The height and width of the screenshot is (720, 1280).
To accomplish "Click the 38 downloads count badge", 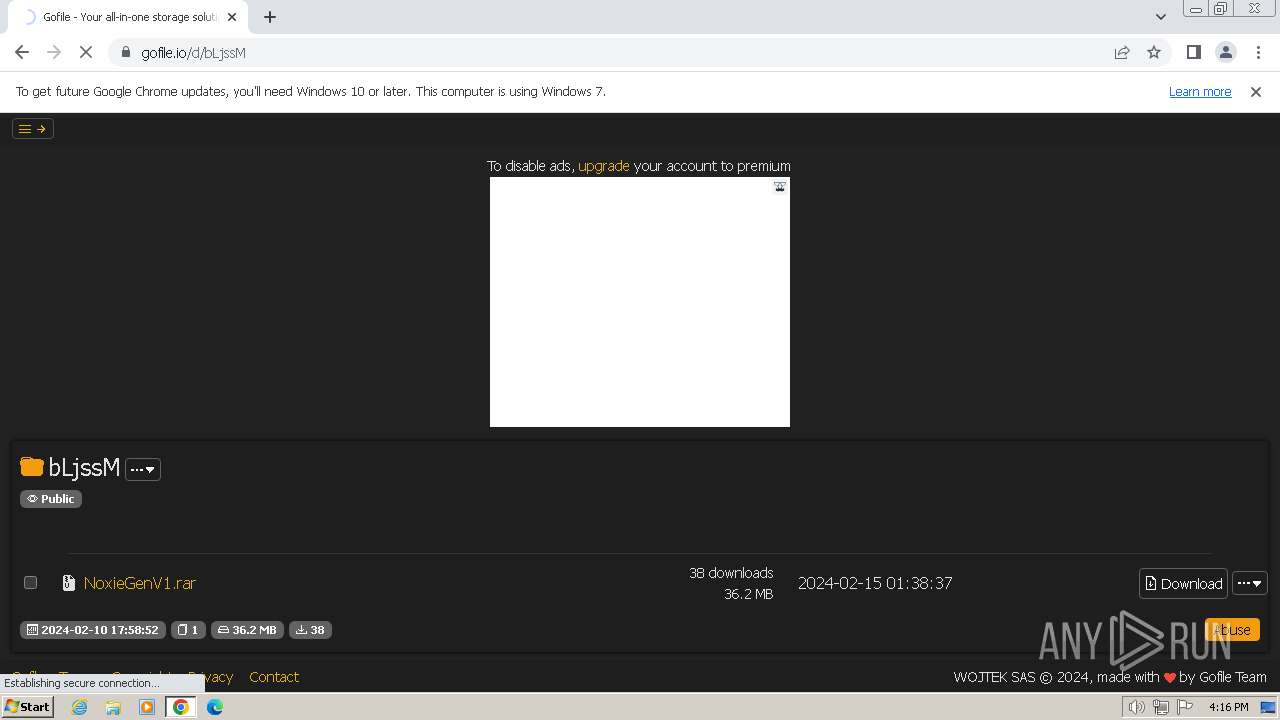I will pyautogui.click(x=310, y=629).
